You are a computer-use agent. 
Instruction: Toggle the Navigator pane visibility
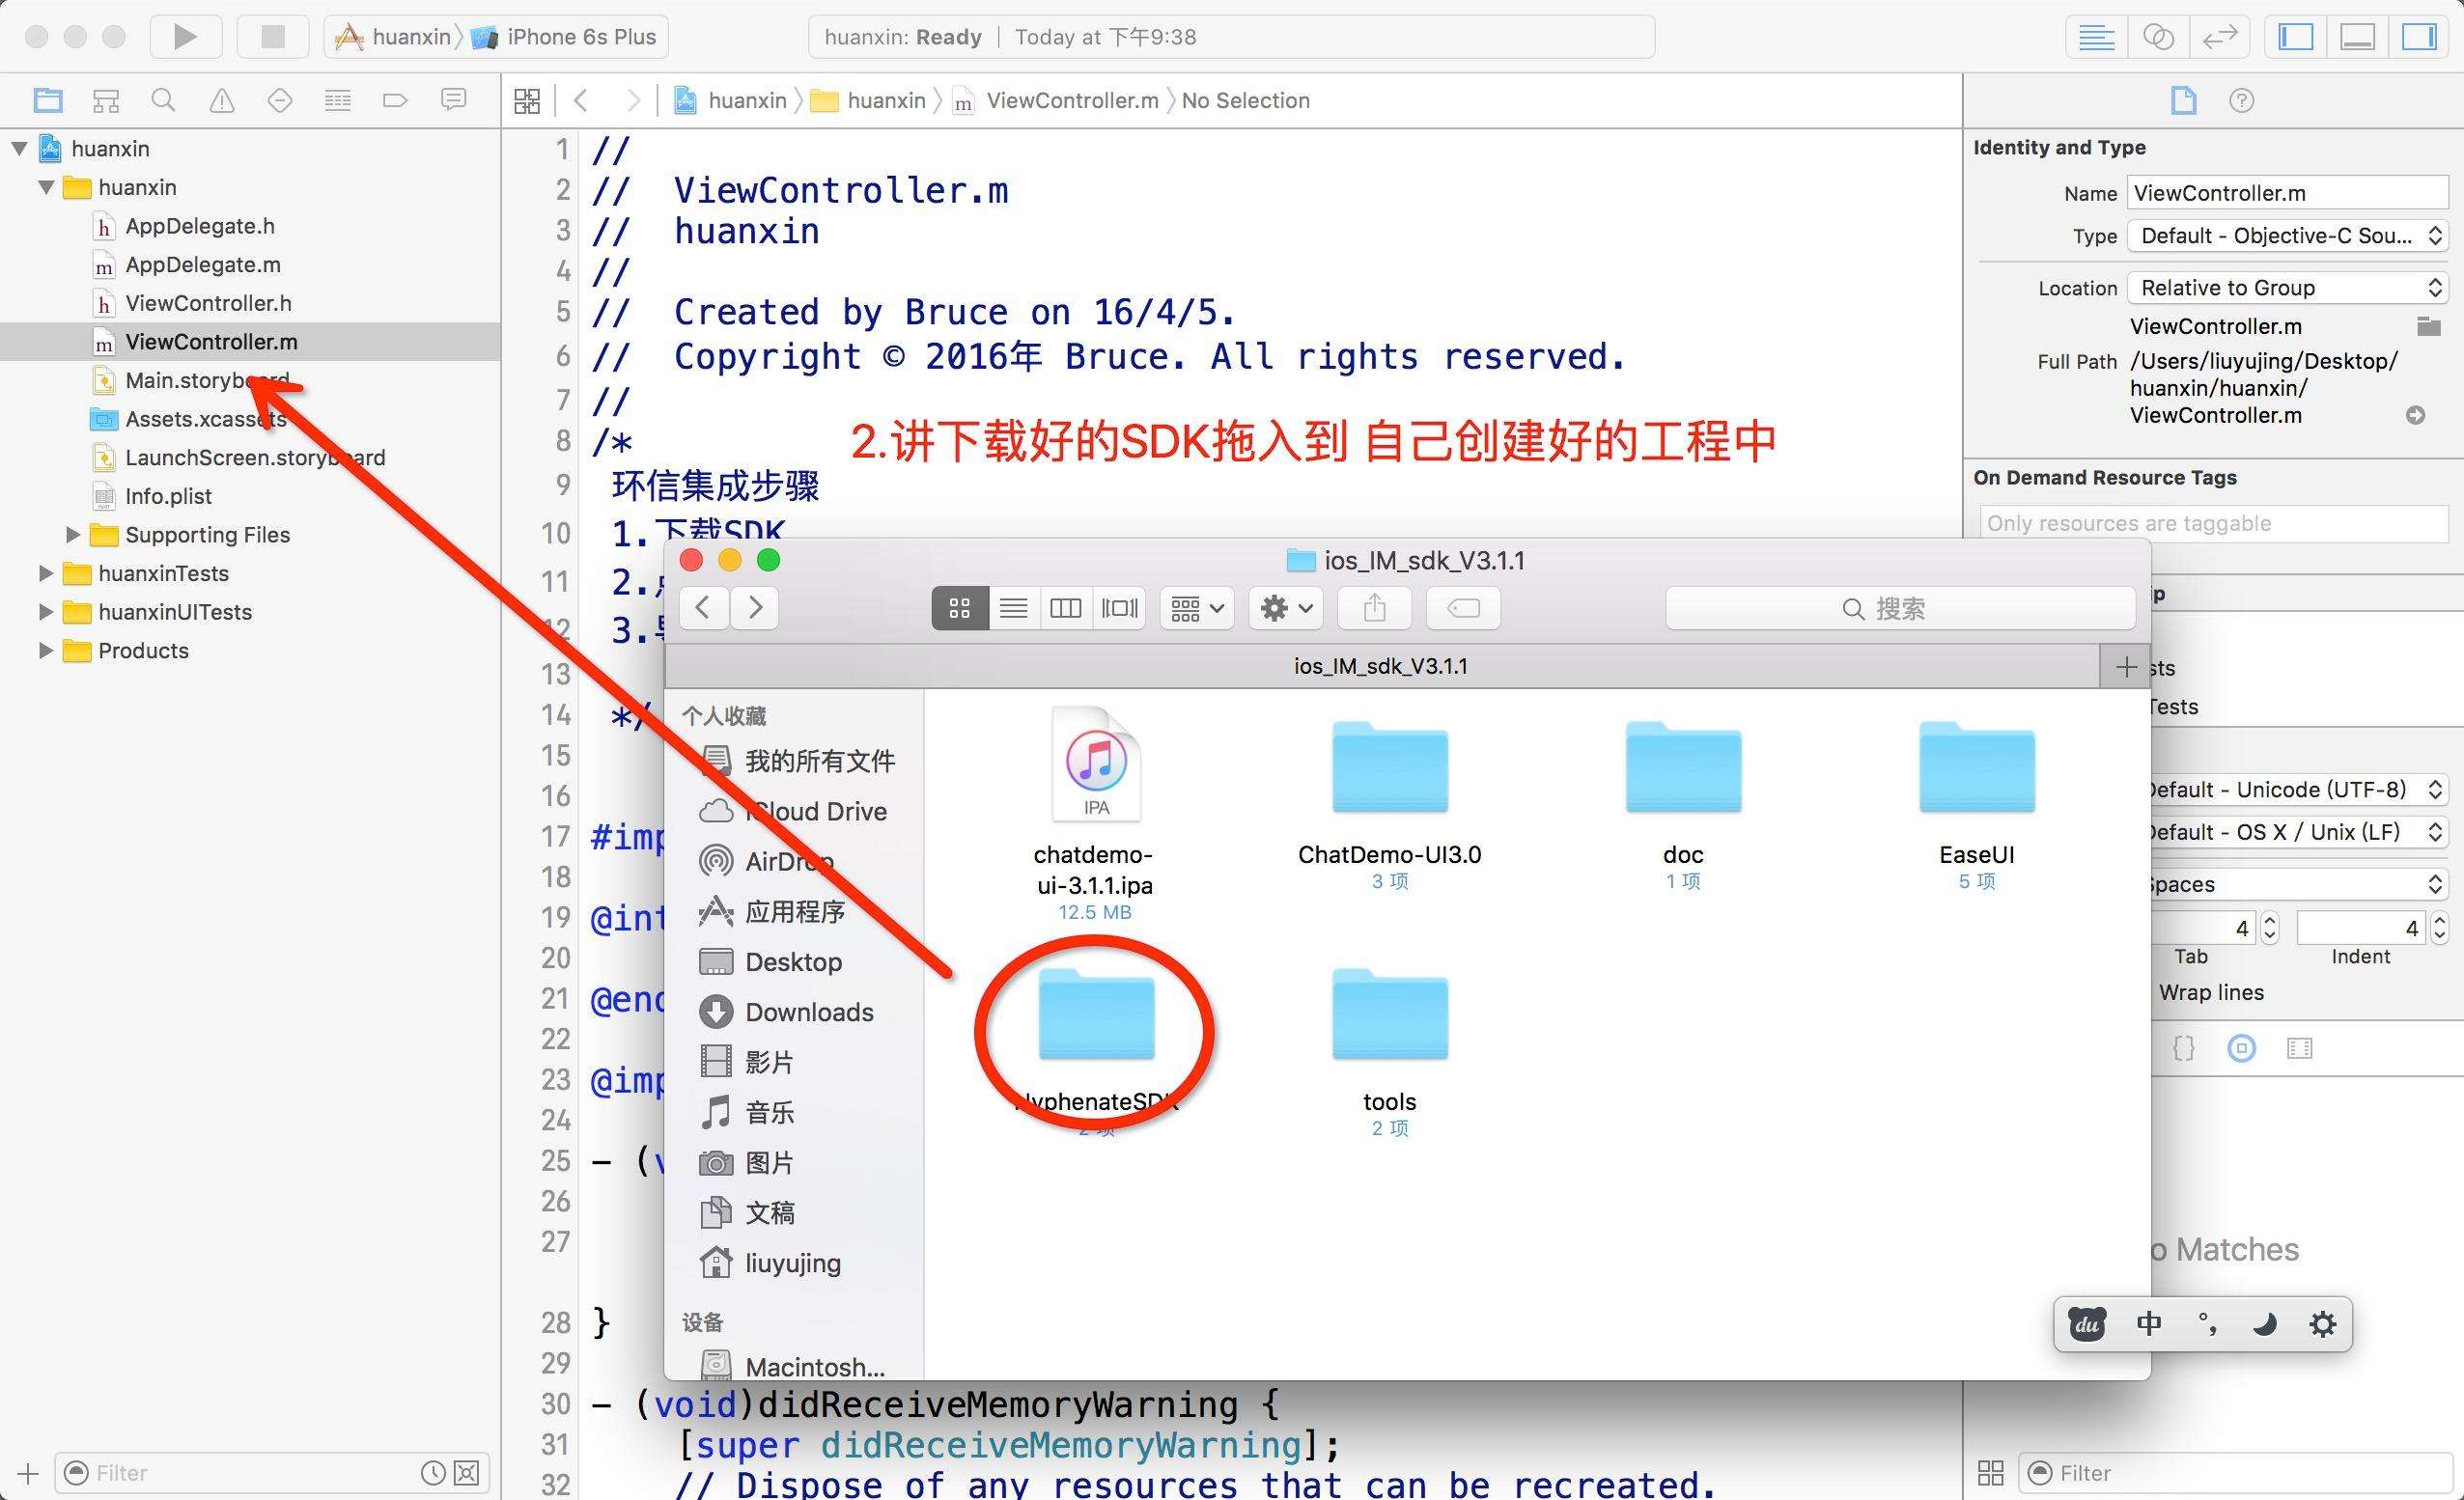tap(2296, 37)
